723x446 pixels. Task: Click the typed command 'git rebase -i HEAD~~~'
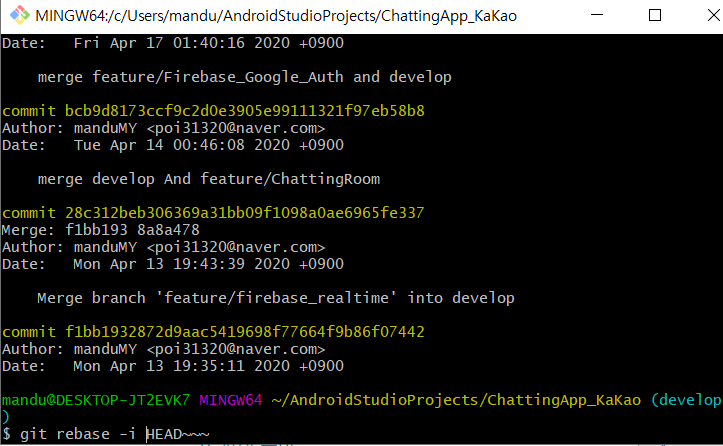click(x=115, y=434)
